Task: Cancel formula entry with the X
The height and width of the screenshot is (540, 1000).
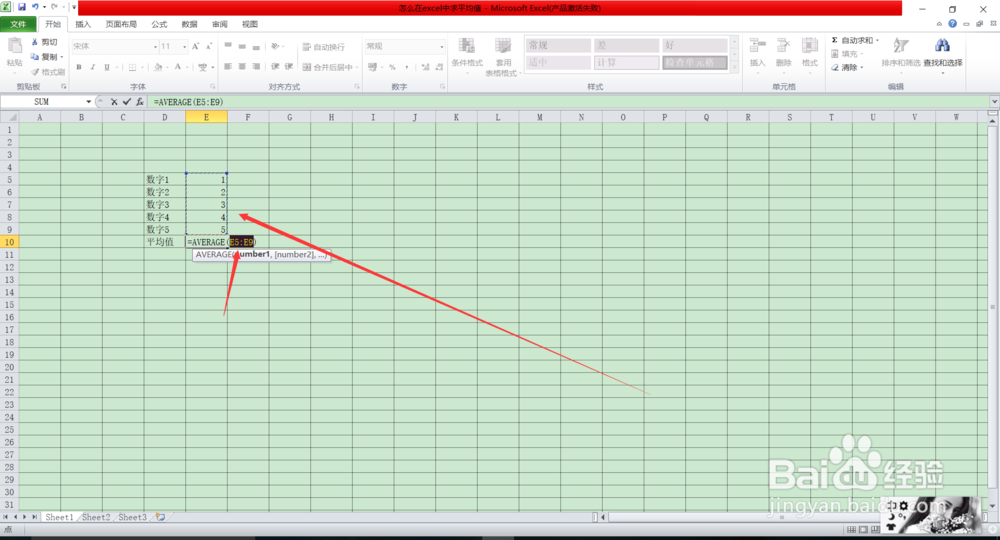Action: [114, 102]
